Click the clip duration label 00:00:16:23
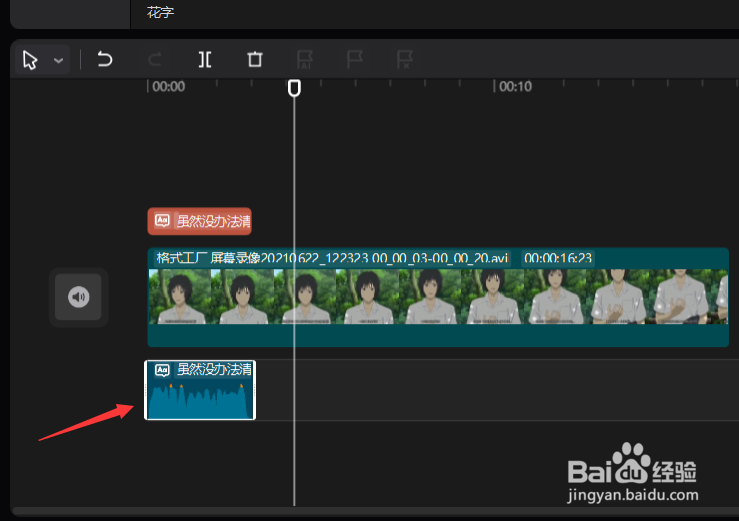739x521 pixels. pos(558,258)
